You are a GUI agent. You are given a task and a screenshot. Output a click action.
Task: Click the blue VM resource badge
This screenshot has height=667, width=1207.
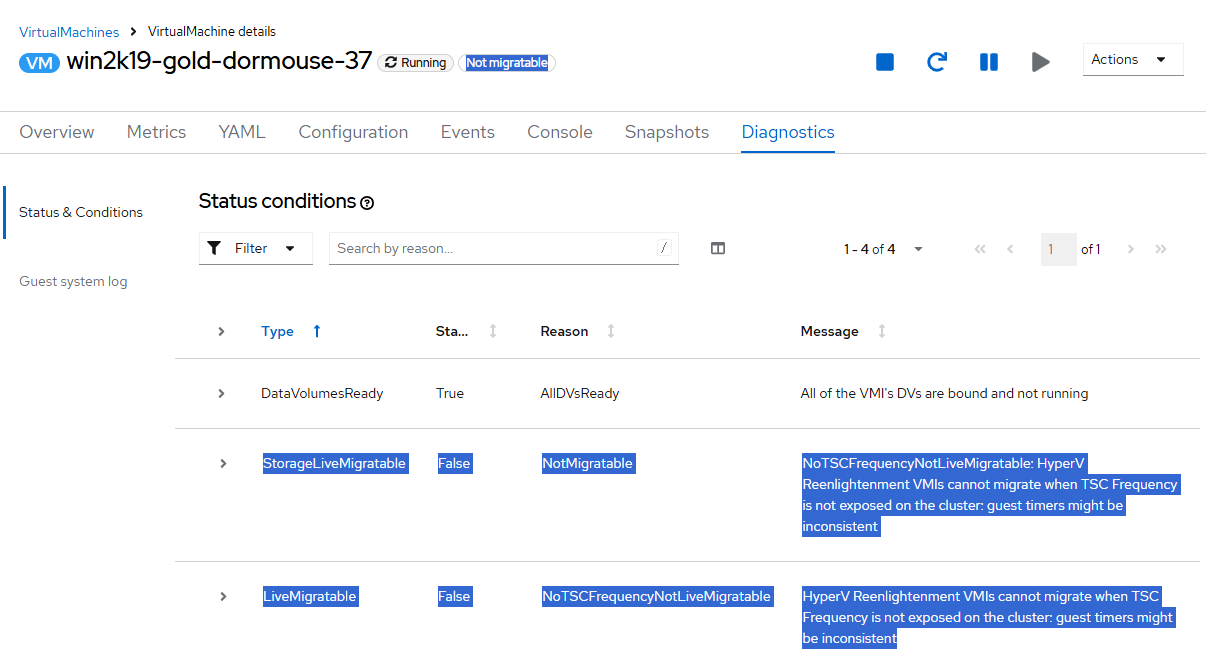(39, 62)
